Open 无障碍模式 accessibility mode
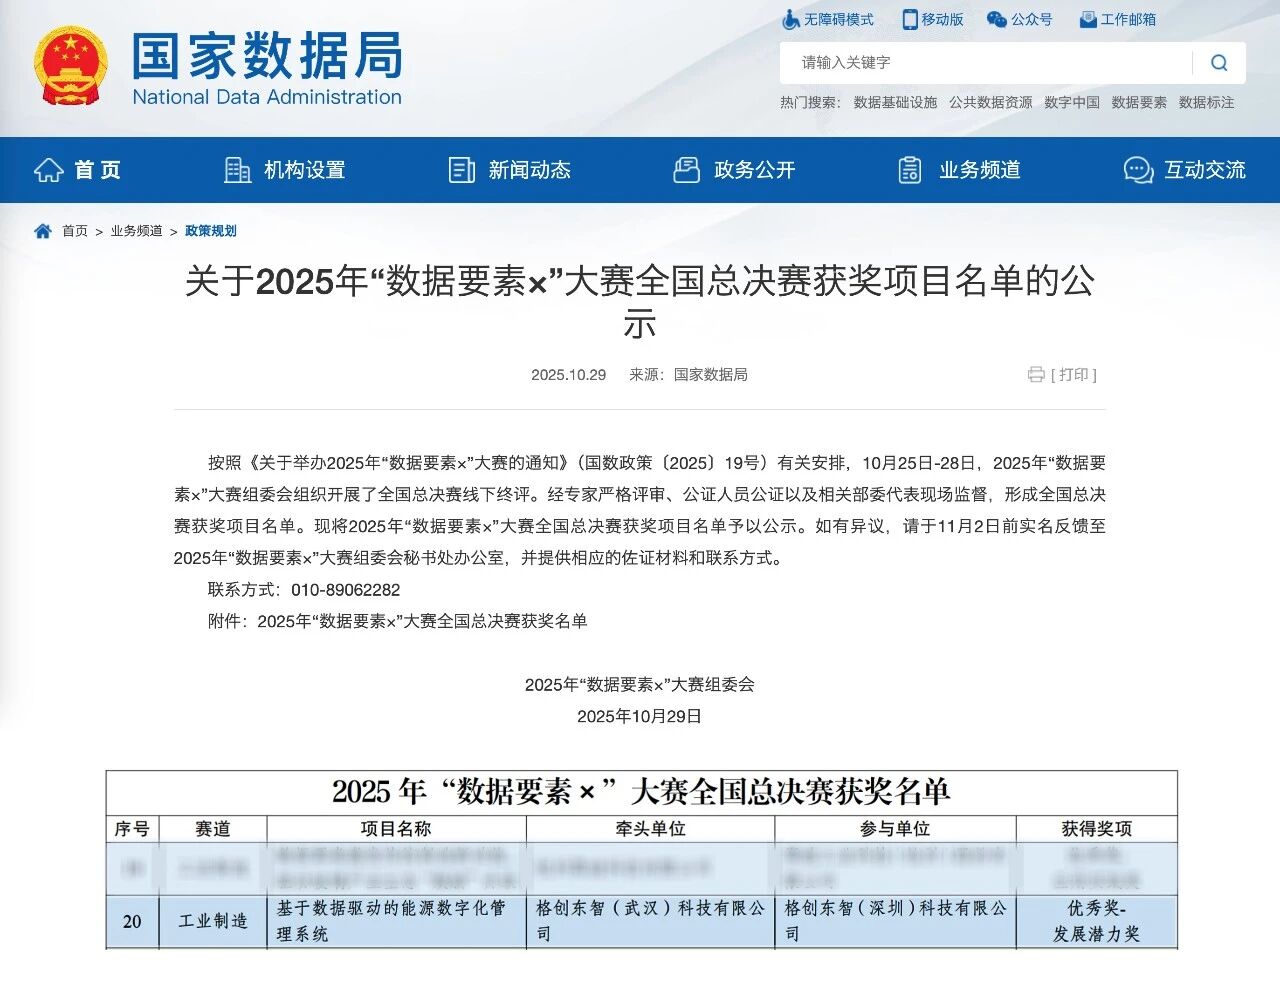The height and width of the screenshot is (992, 1280). point(828,19)
